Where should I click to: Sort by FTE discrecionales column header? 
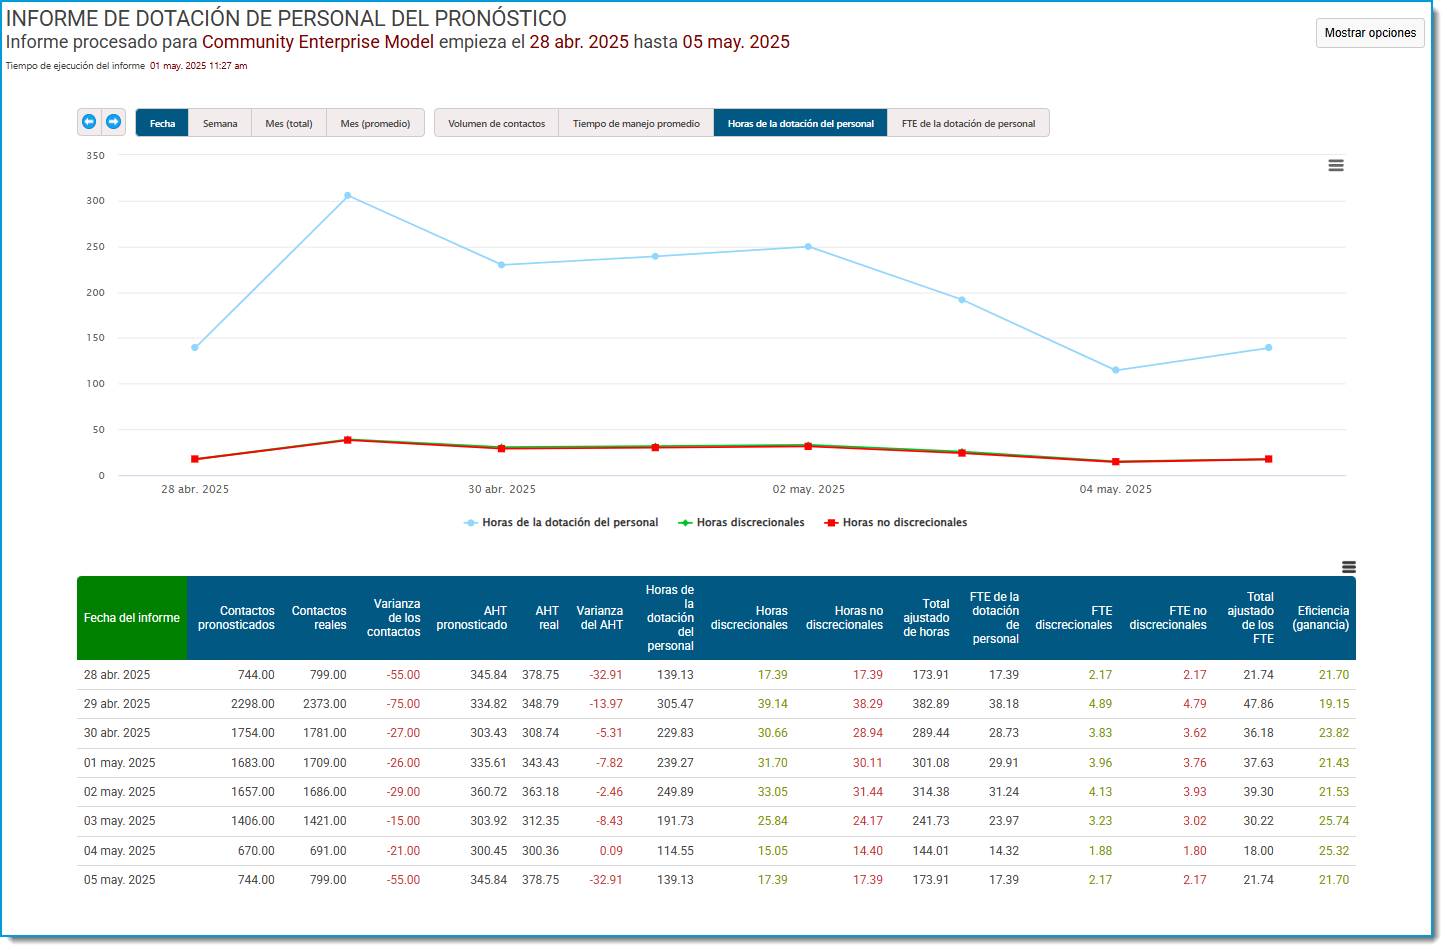[x=1074, y=618]
